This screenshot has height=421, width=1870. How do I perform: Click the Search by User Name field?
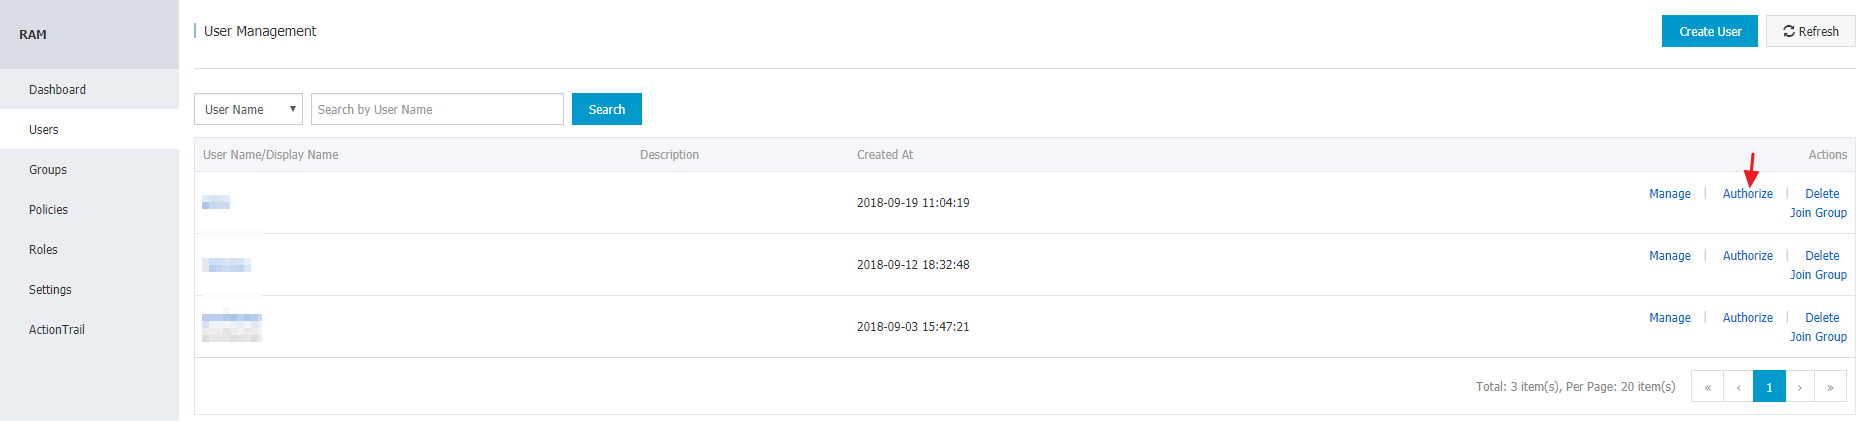437,109
